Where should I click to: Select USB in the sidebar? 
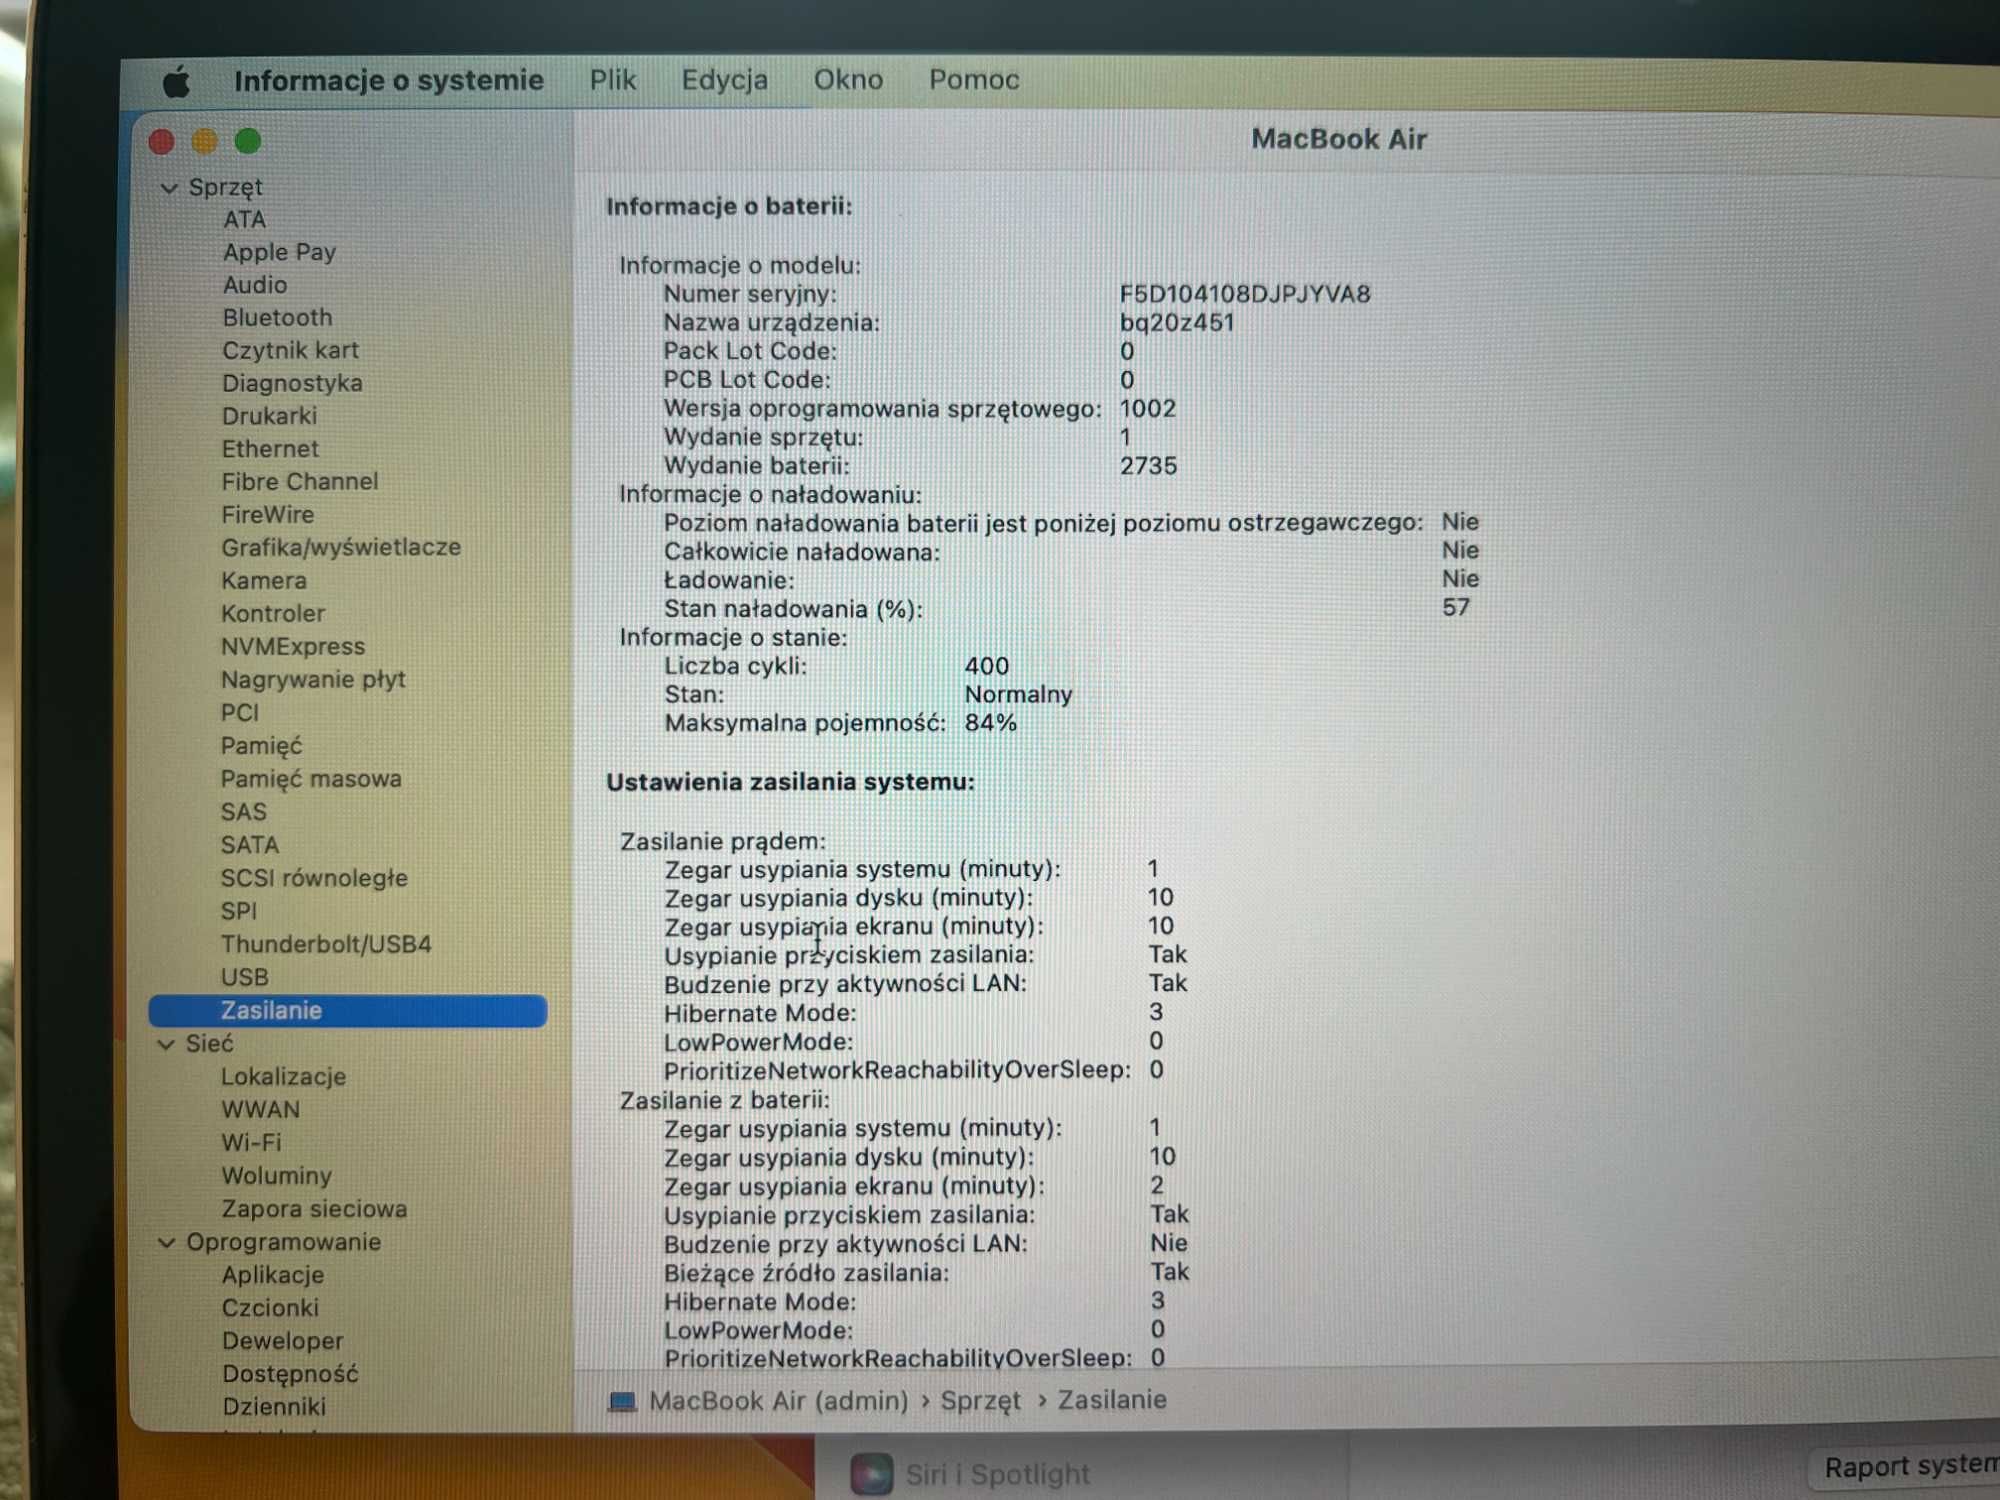click(245, 977)
